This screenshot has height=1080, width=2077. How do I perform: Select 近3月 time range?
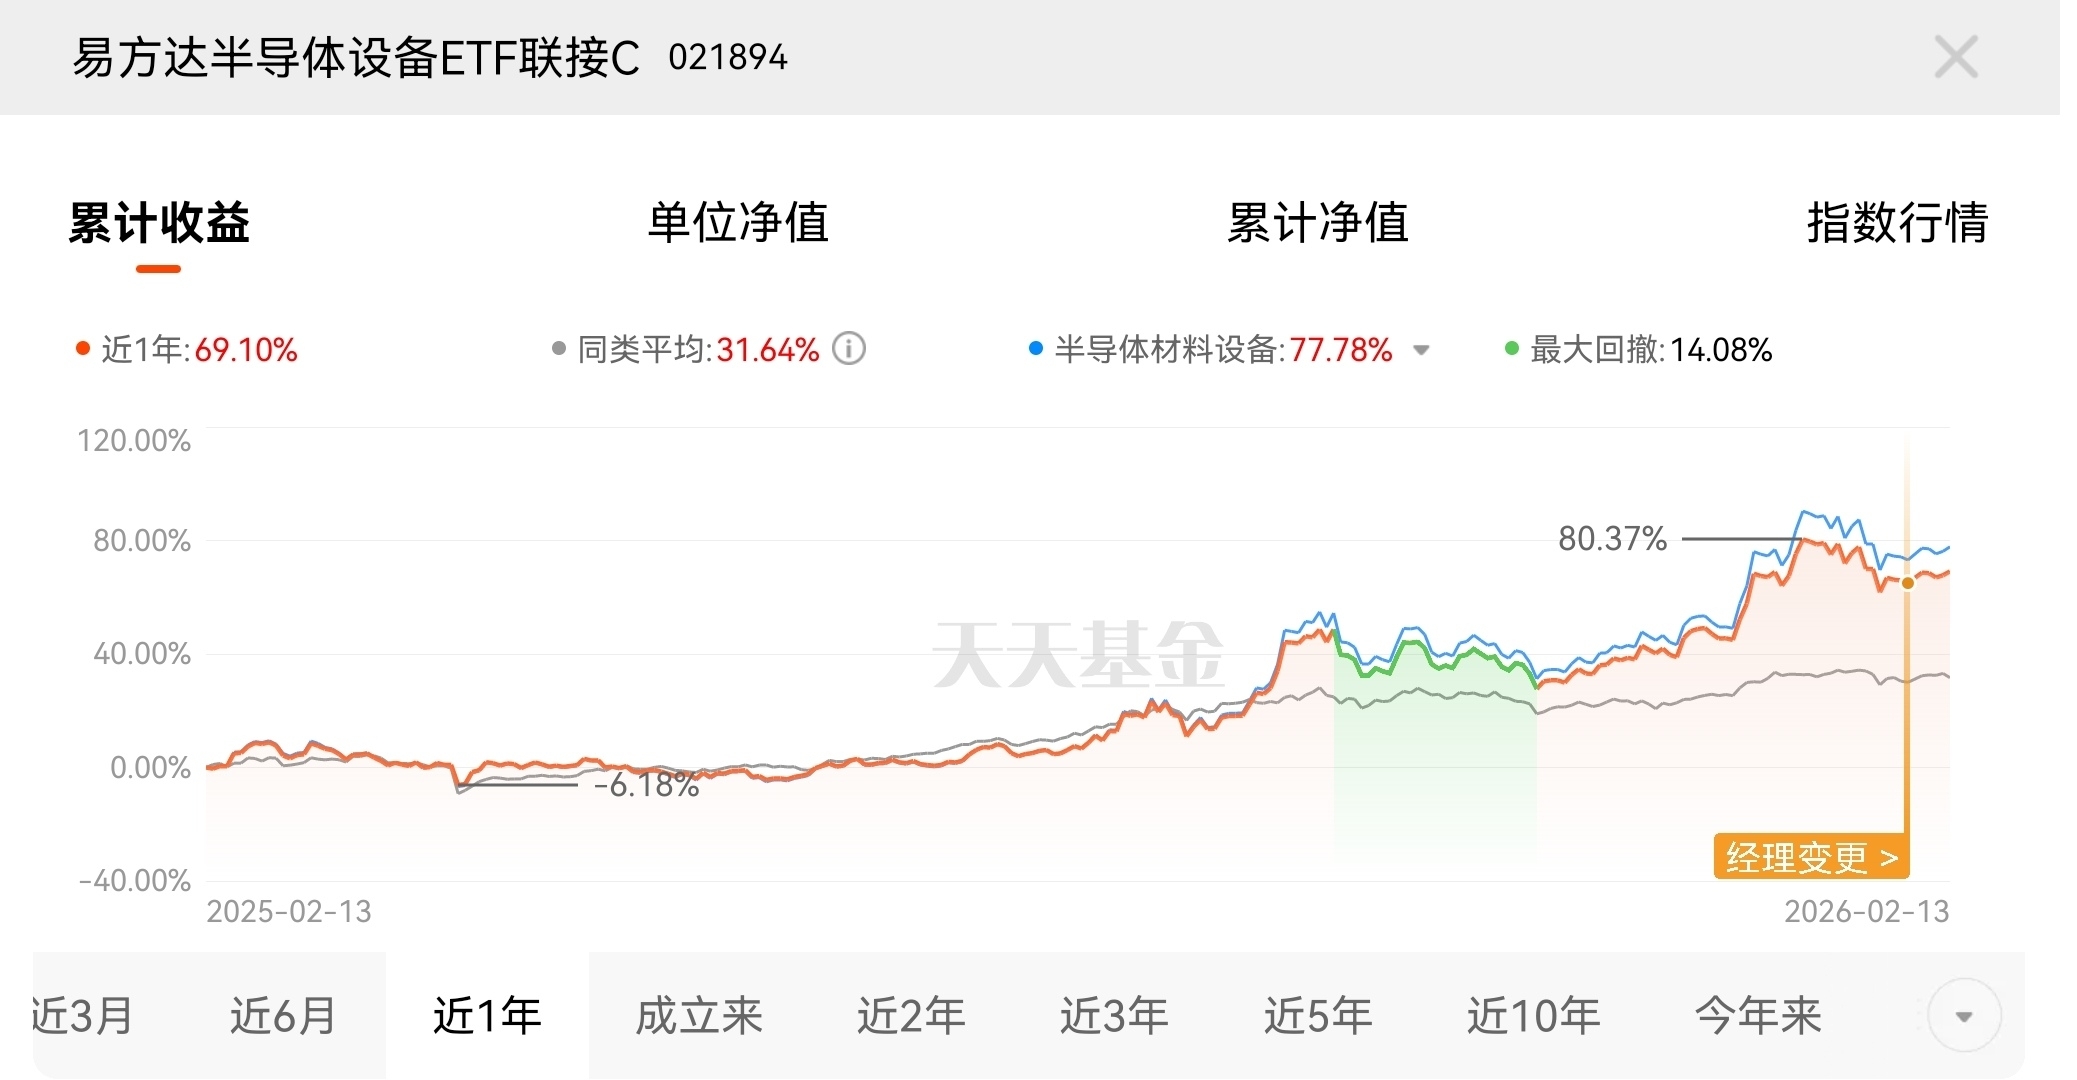pos(82,1016)
